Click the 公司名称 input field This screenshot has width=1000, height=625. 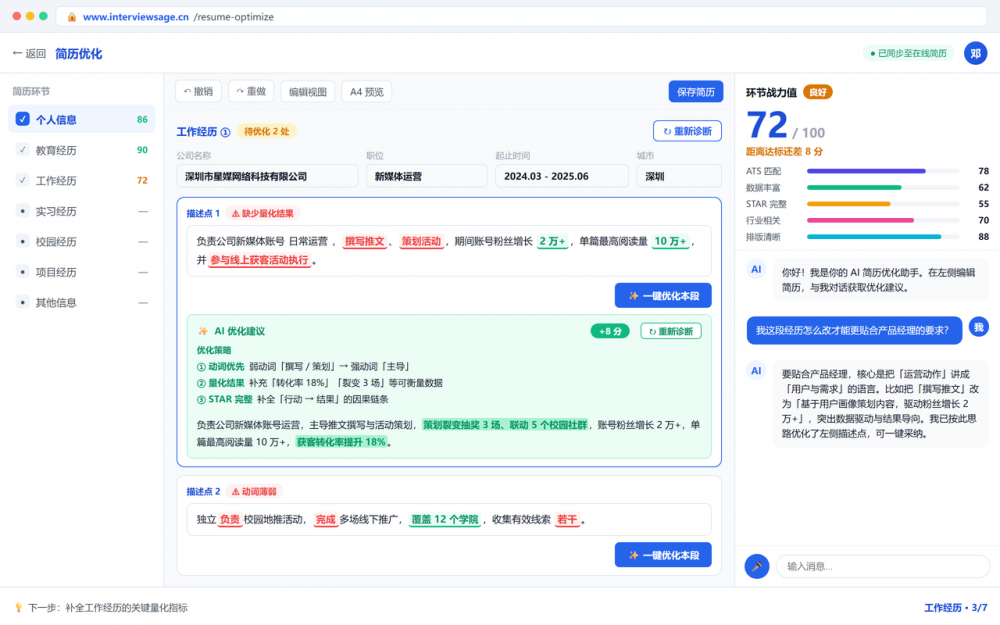[267, 176]
